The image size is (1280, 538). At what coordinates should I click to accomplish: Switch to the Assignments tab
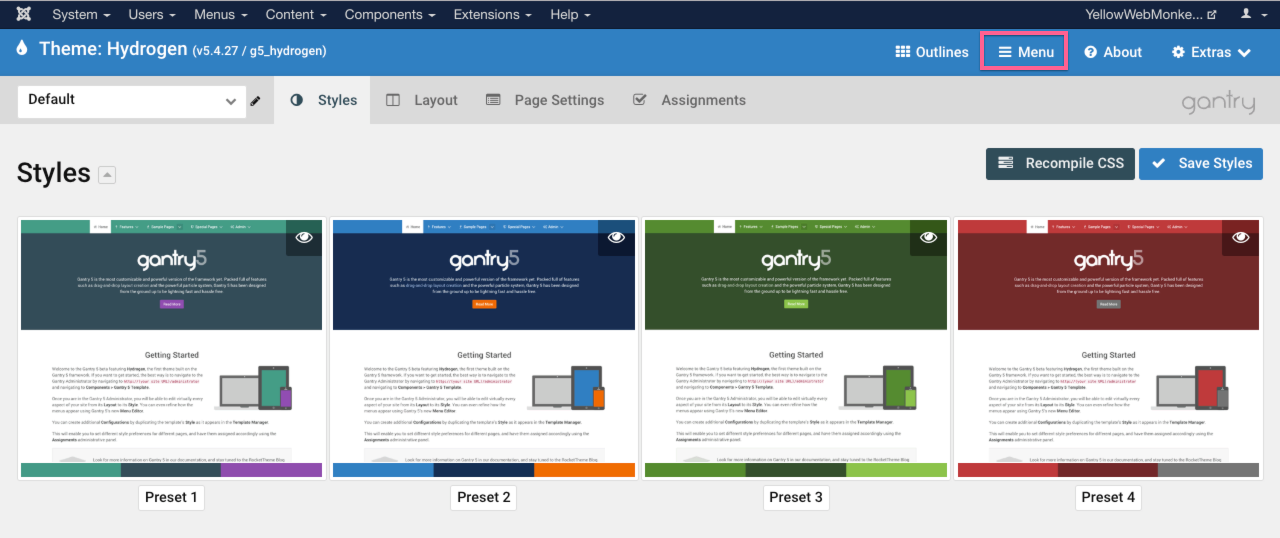coord(690,100)
